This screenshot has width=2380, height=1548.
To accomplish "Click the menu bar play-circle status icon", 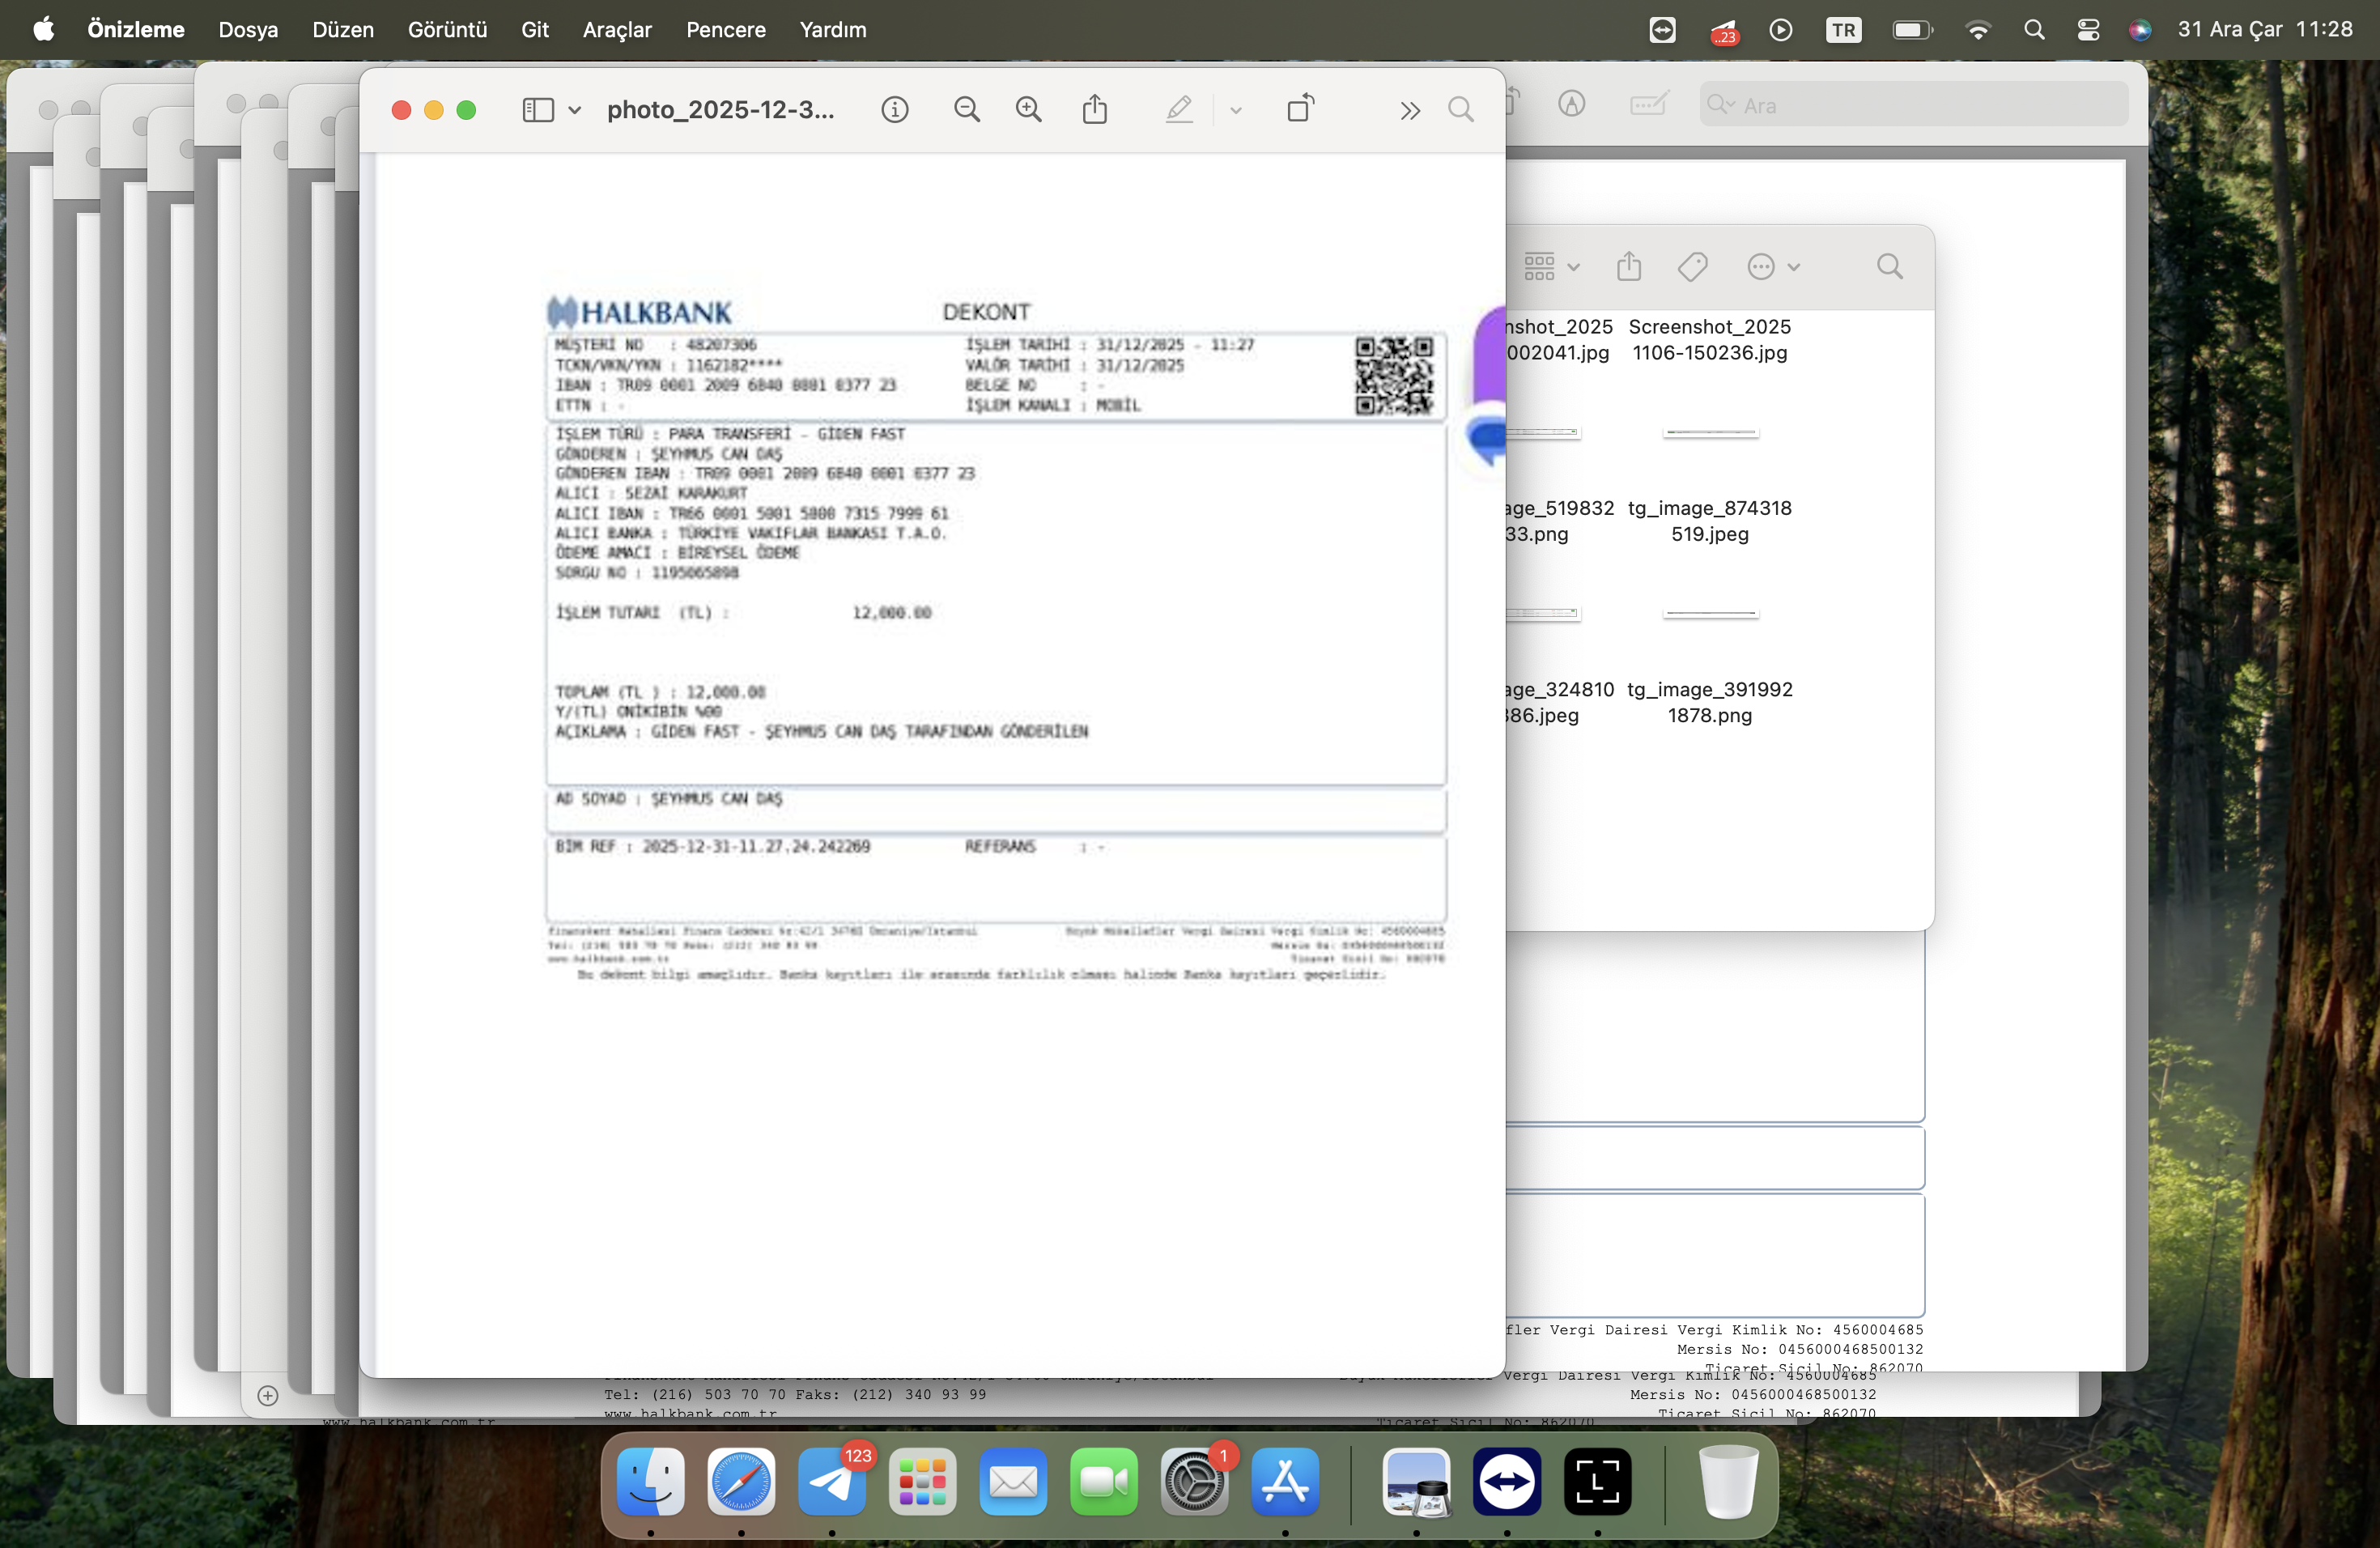I will 1781,30.
